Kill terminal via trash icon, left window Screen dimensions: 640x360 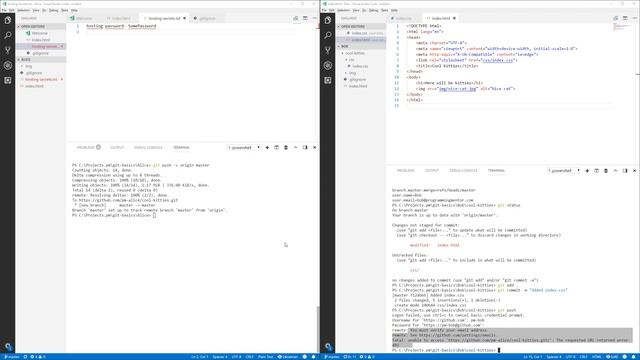pos(286,147)
